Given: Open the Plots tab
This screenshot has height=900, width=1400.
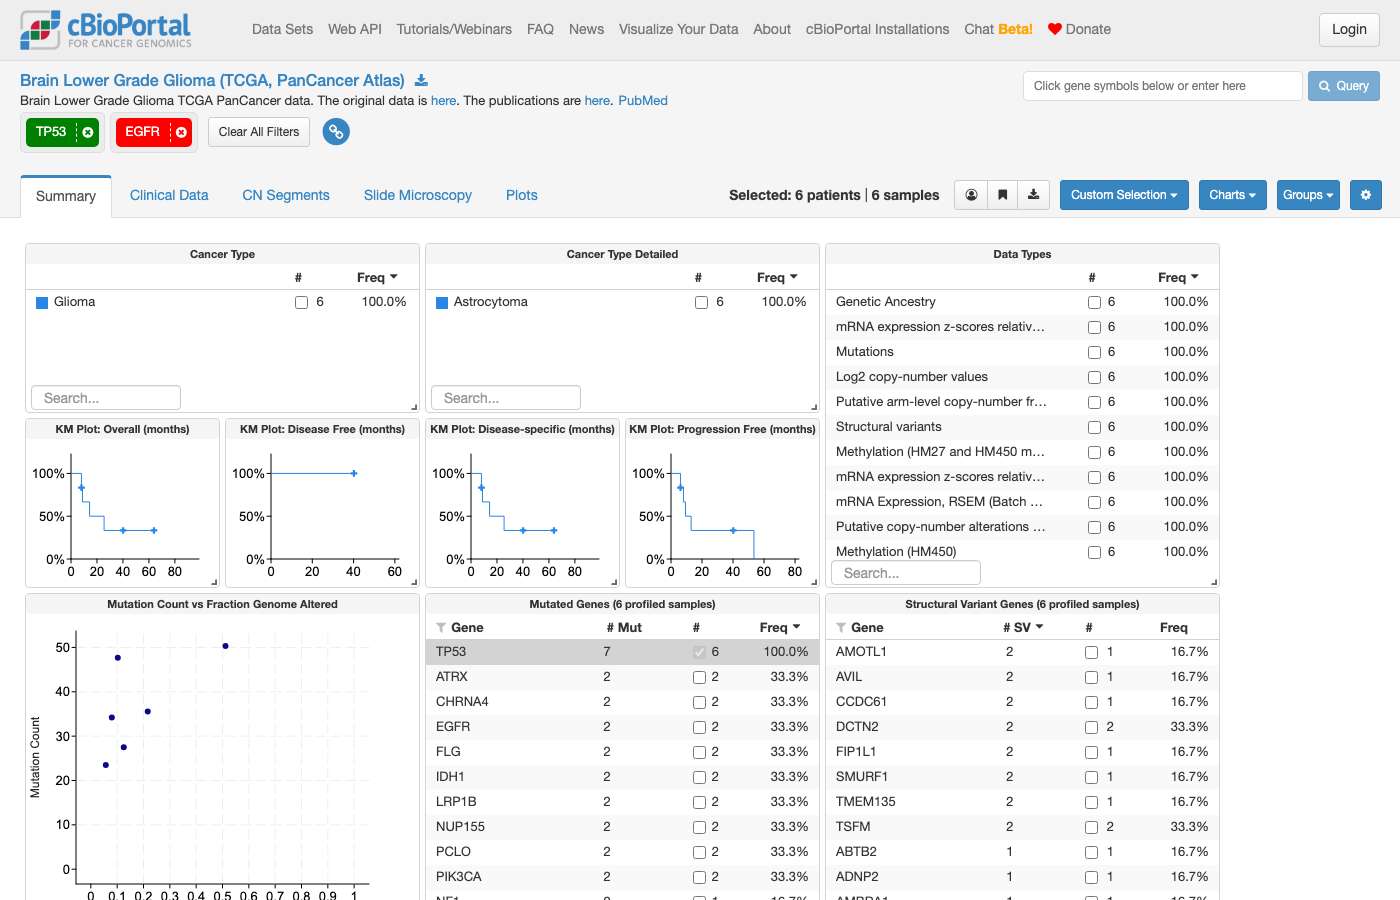Looking at the screenshot, I should [522, 195].
